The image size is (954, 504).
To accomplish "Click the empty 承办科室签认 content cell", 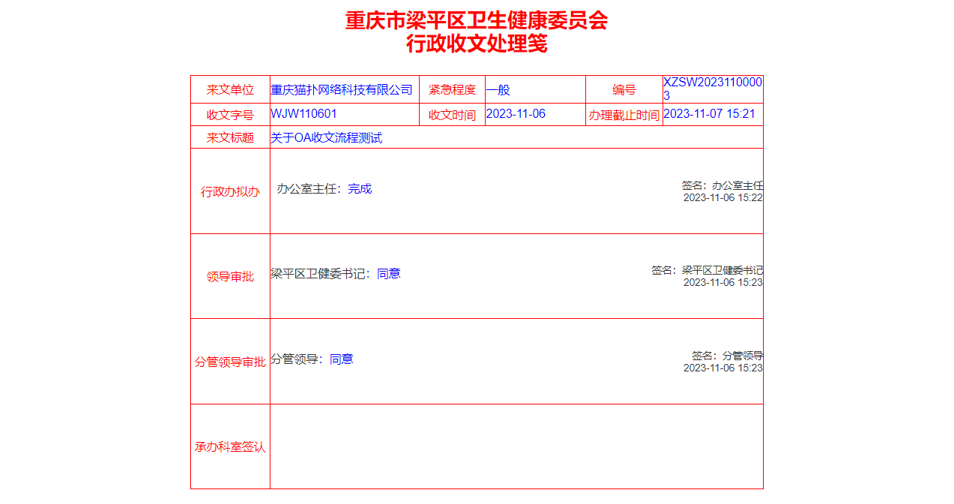I will coord(517,446).
